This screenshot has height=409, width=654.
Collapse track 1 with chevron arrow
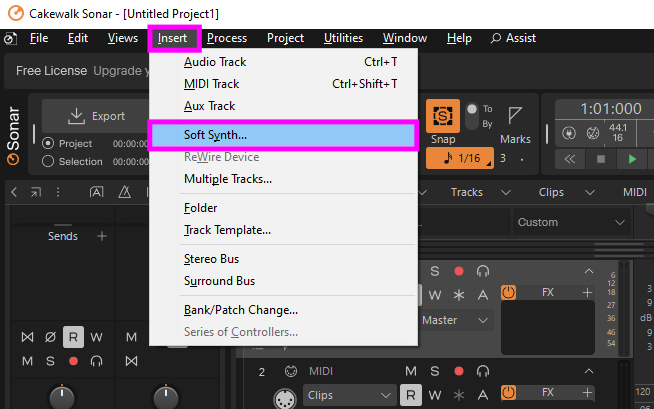click(589, 271)
